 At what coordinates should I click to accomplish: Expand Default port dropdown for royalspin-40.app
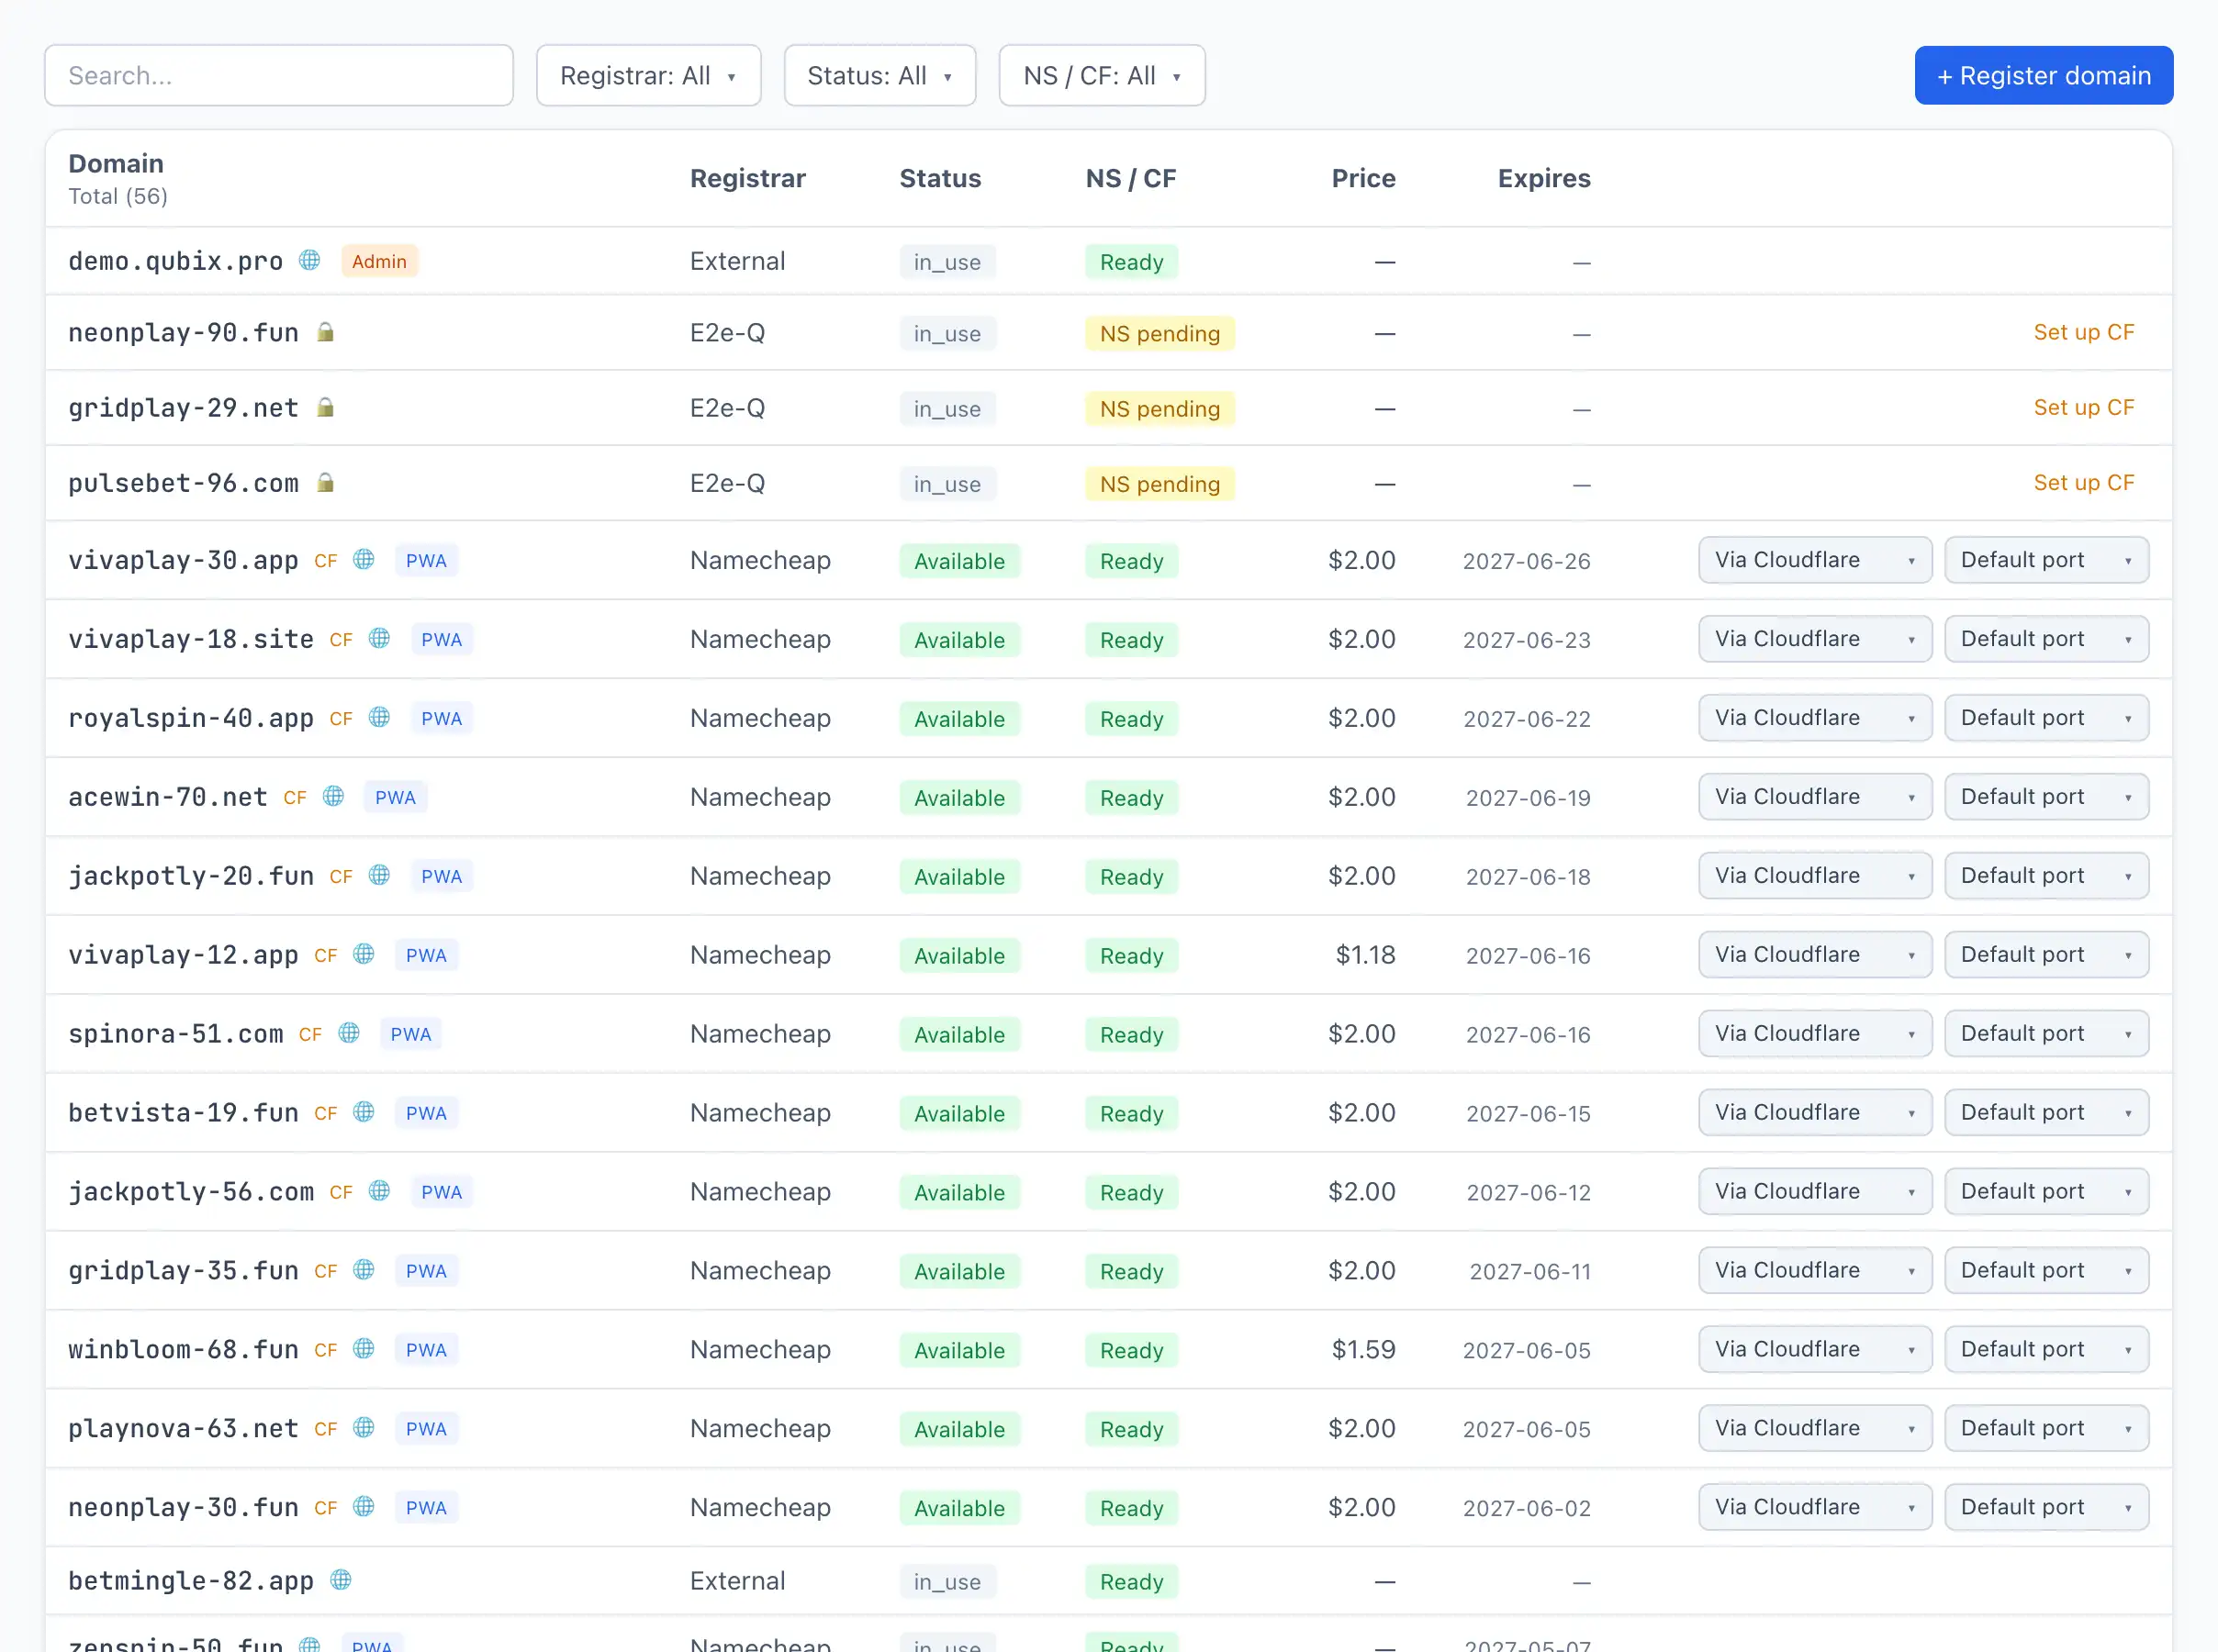pos(2046,718)
